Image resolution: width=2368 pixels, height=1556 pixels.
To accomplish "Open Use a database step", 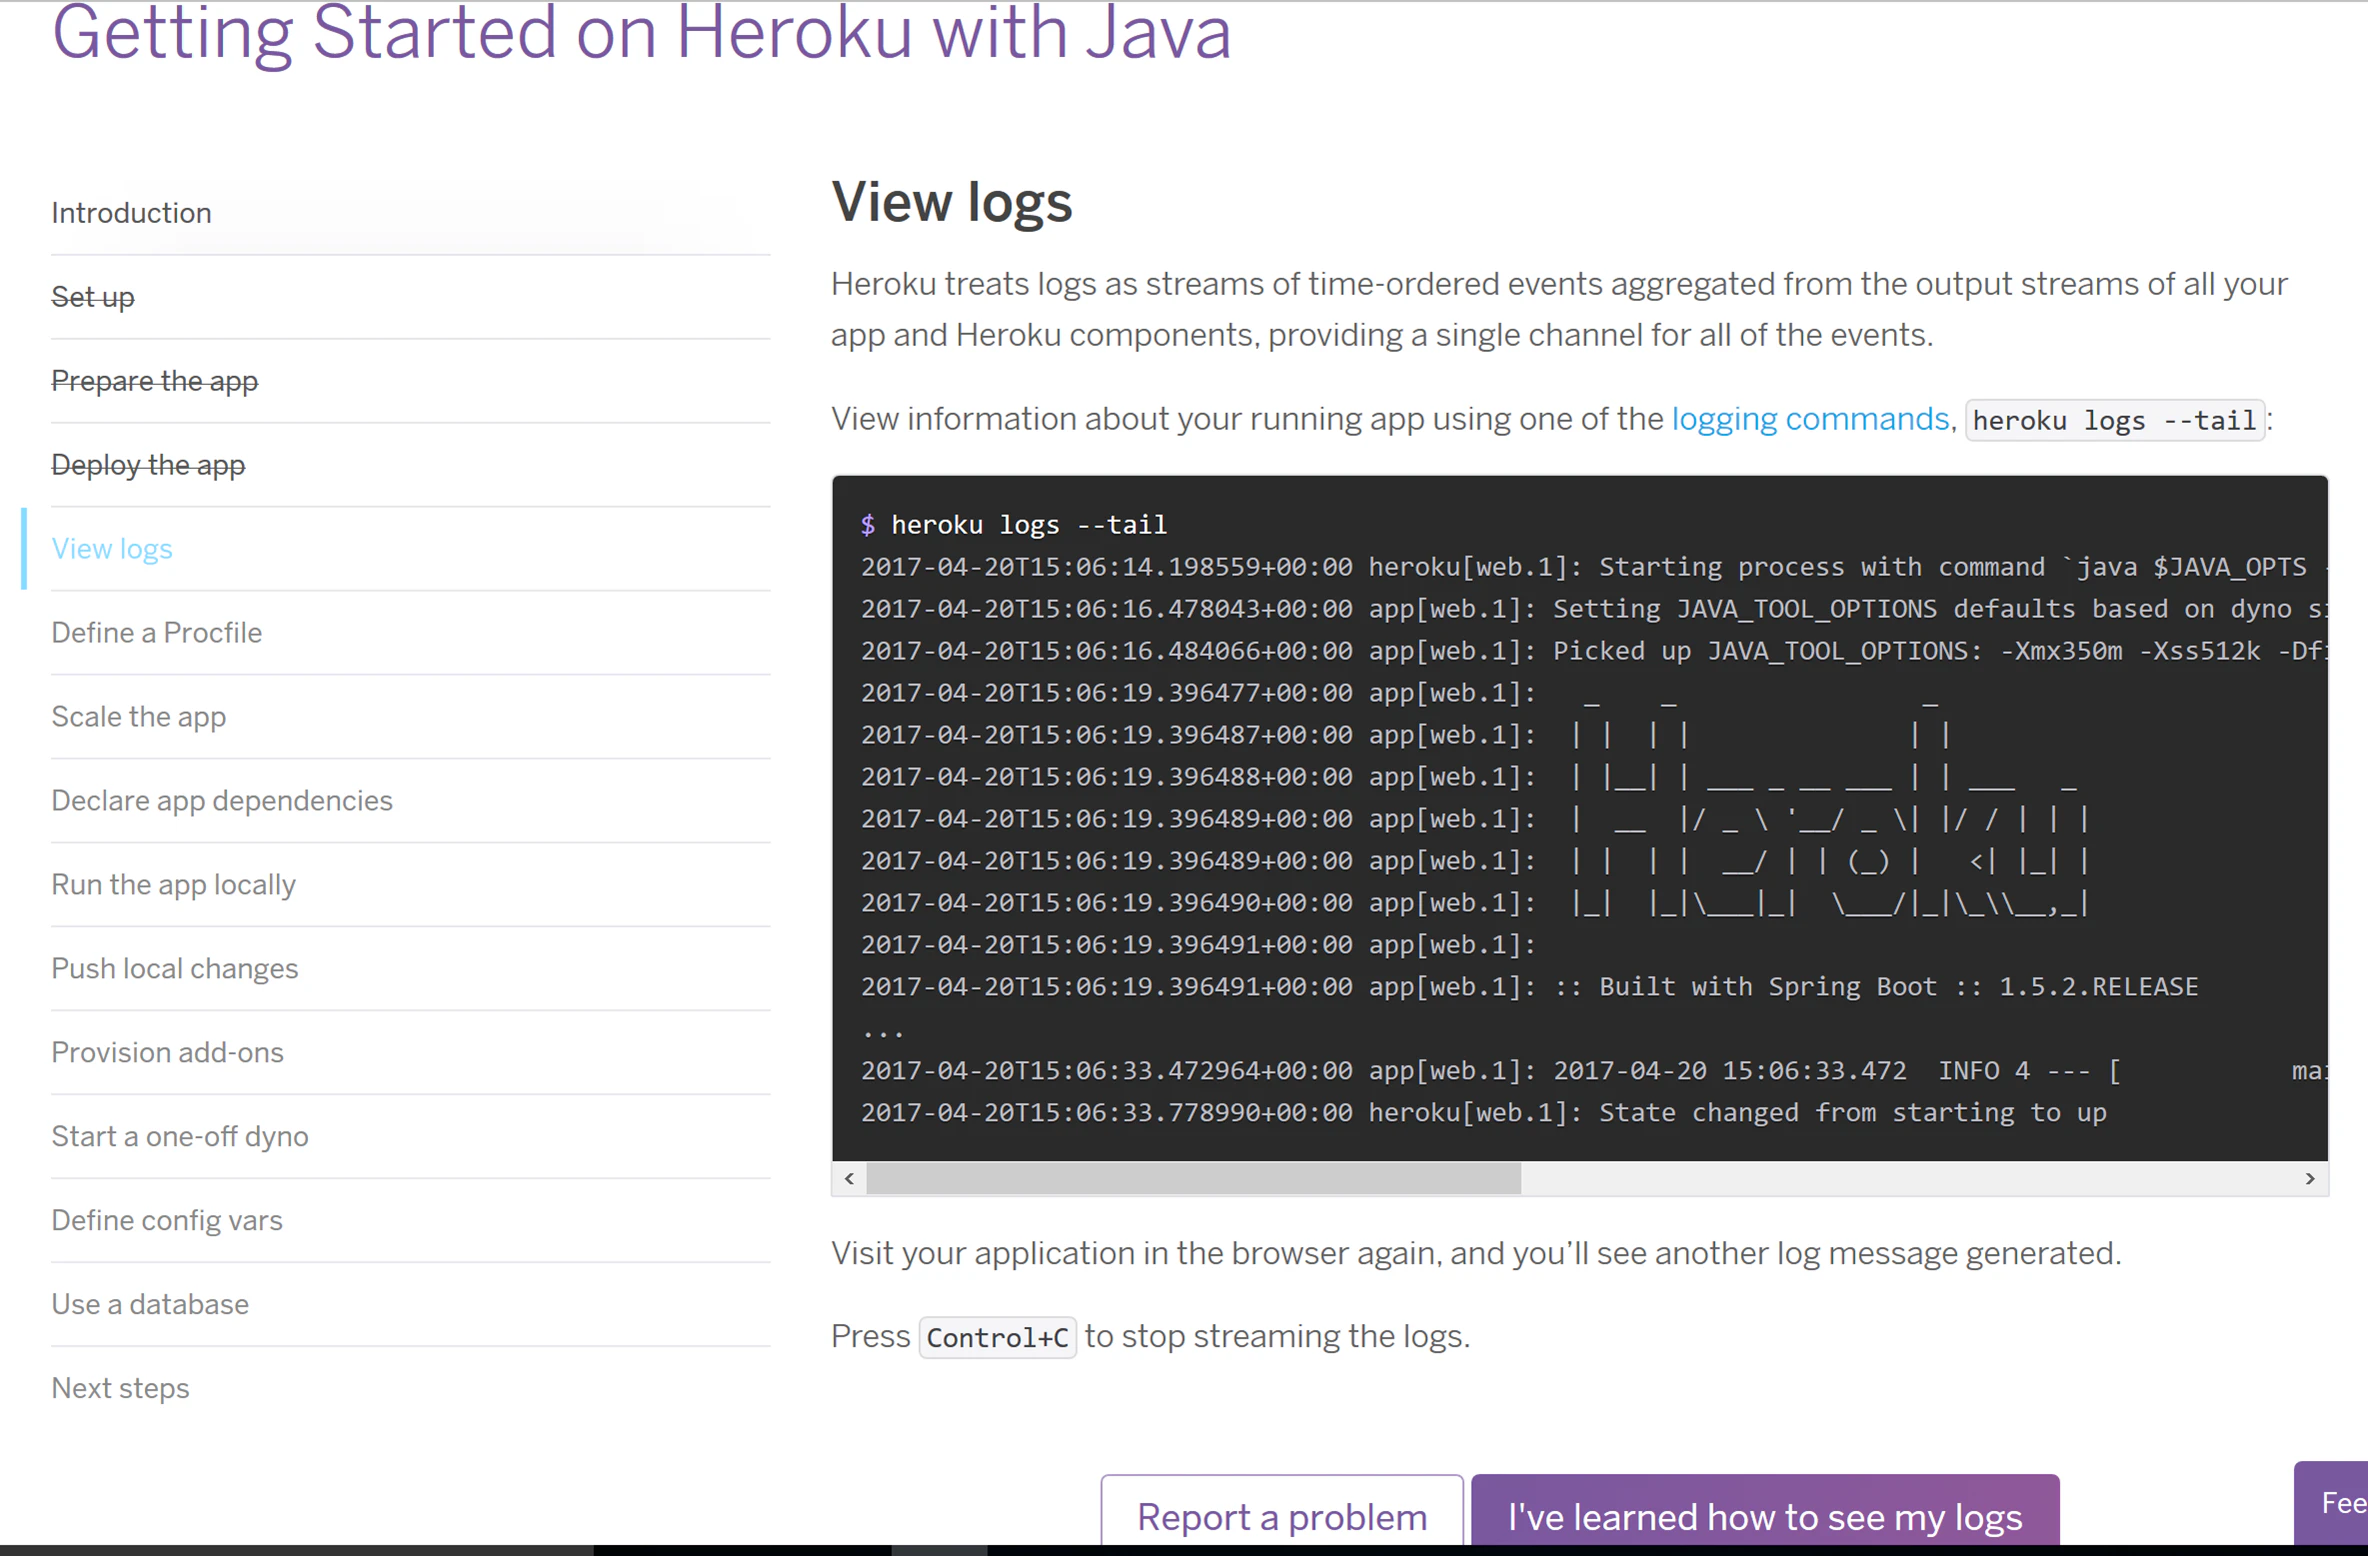I will (x=150, y=1305).
